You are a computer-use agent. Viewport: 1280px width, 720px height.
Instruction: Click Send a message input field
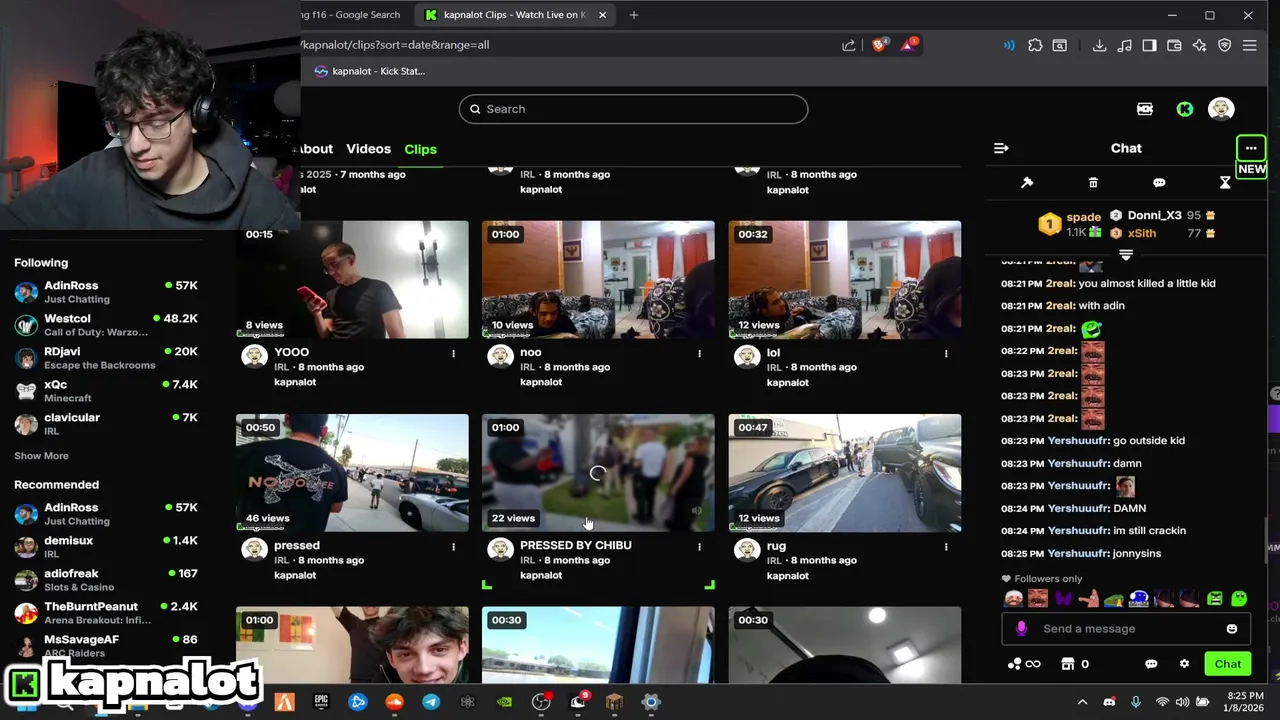[1125, 629]
